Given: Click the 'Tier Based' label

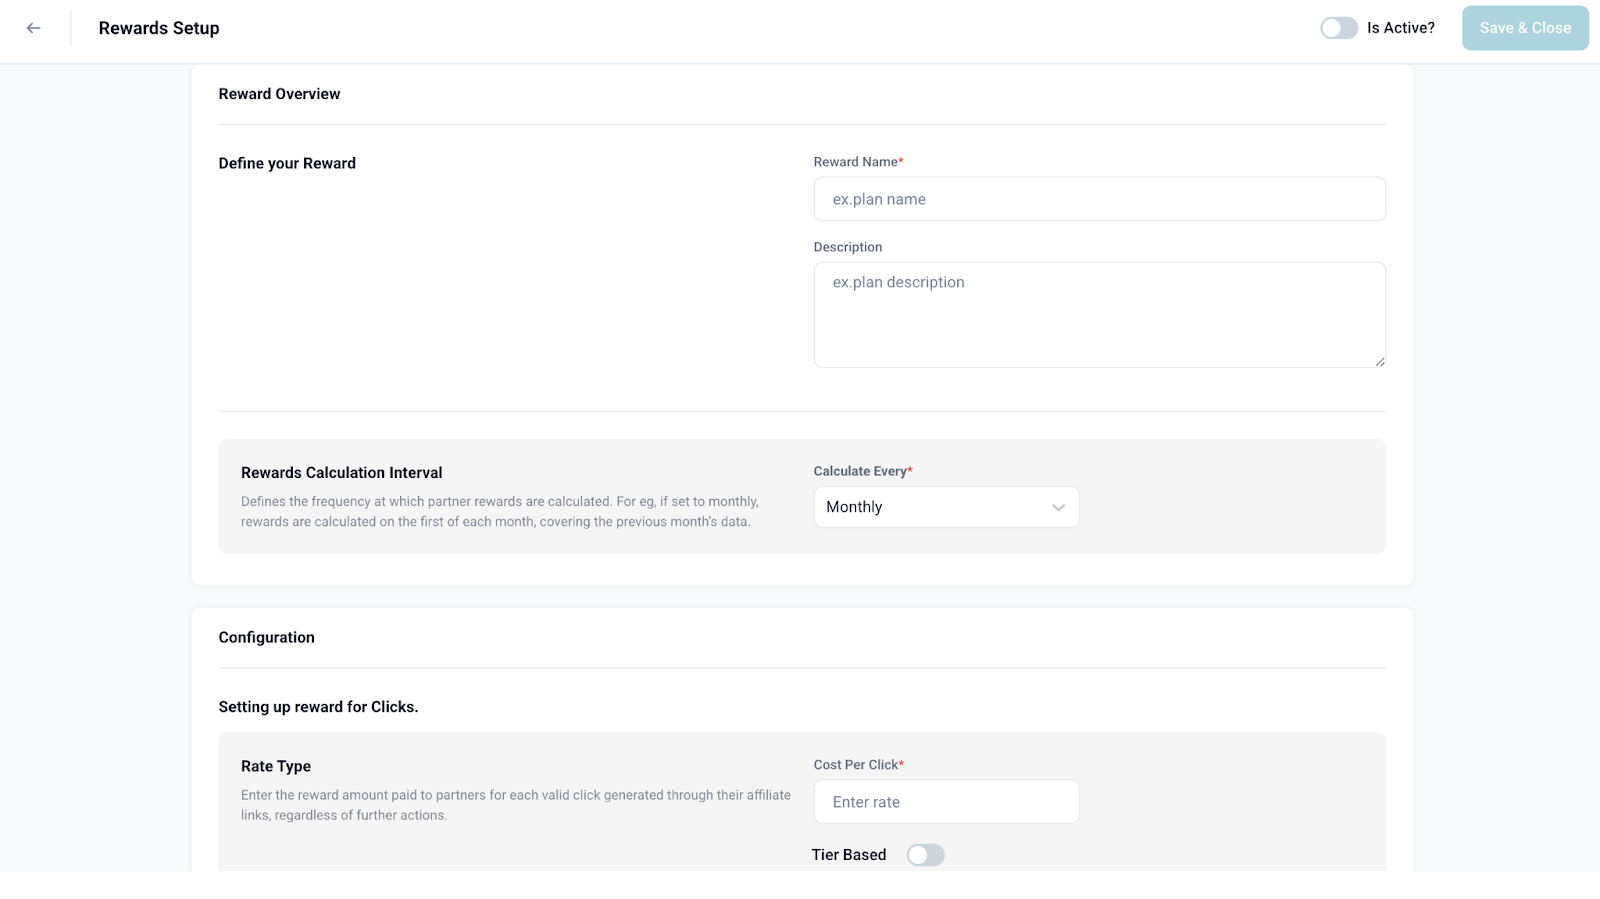Looking at the screenshot, I should pos(848,855).
